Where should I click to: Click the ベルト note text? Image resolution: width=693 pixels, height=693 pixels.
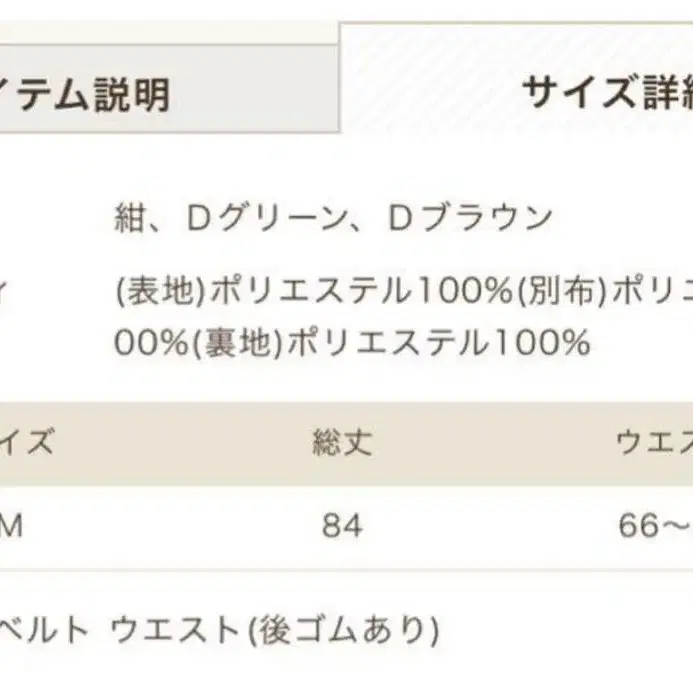pos(44,629)
